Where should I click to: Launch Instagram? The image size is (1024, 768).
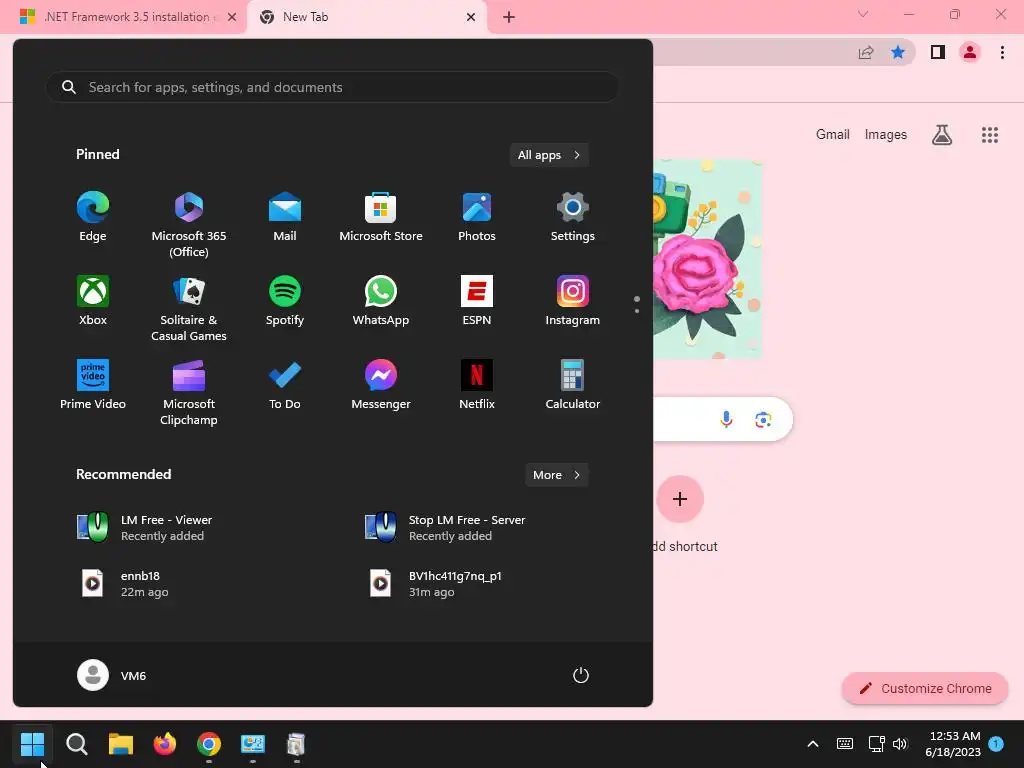(573, 302)
